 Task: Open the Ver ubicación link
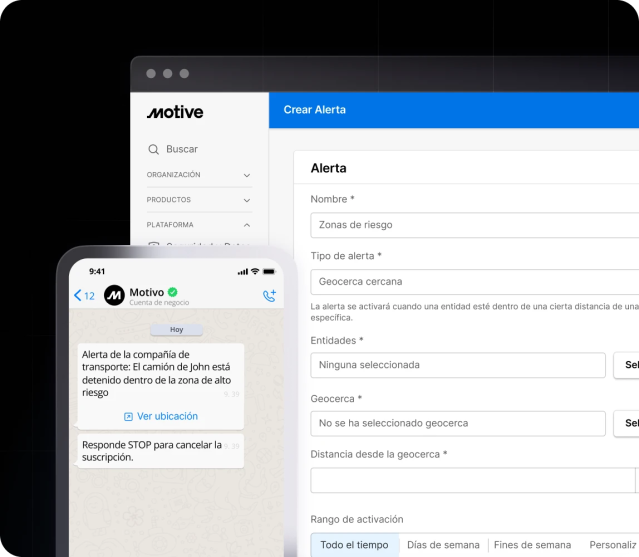coord(167,416)
